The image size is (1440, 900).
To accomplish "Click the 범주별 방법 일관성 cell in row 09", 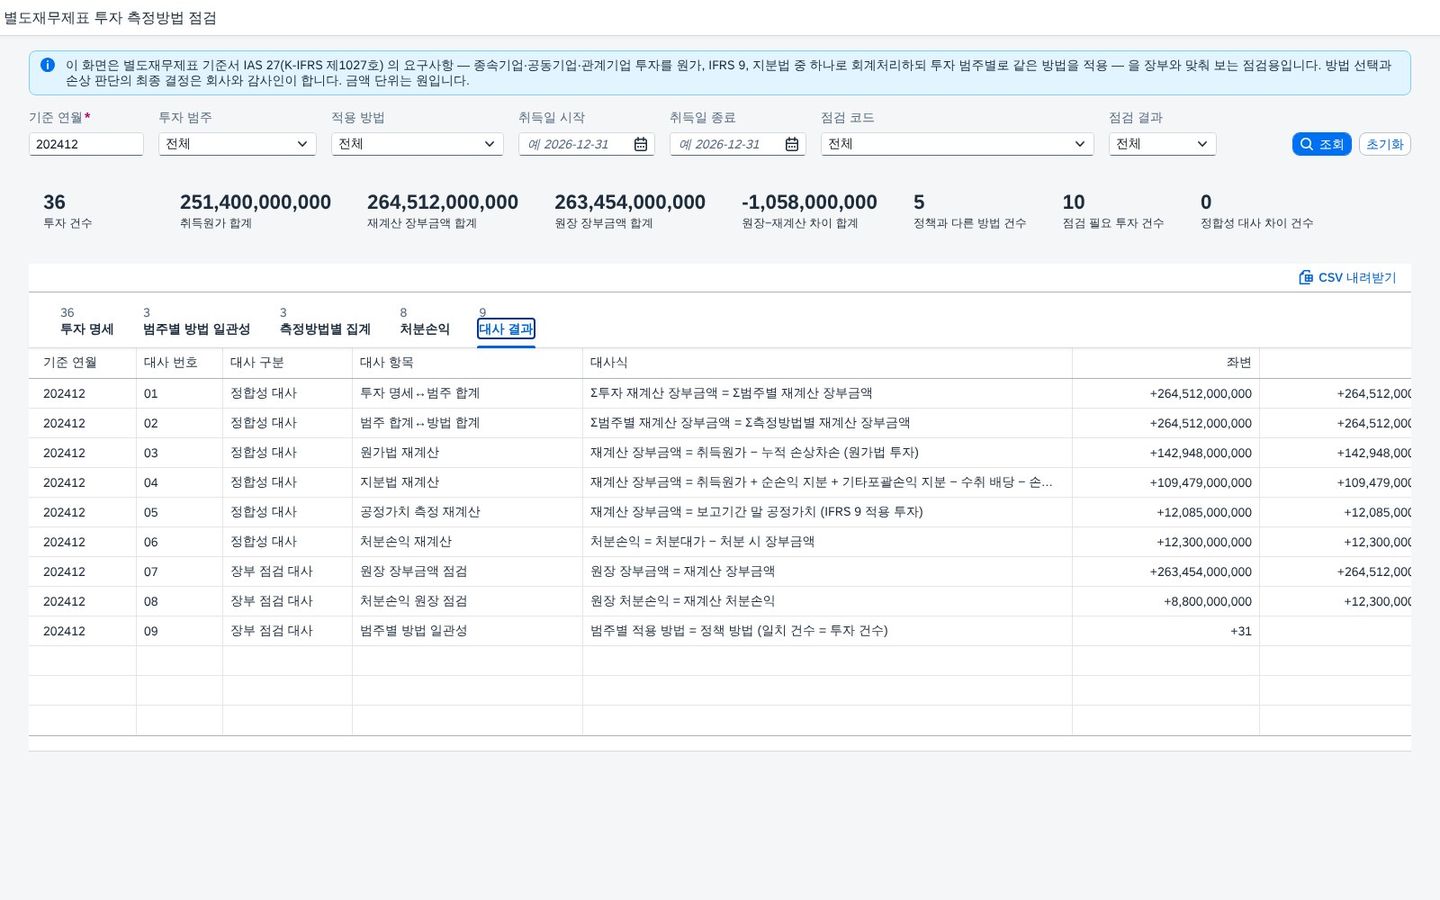I will click(467, 631).
